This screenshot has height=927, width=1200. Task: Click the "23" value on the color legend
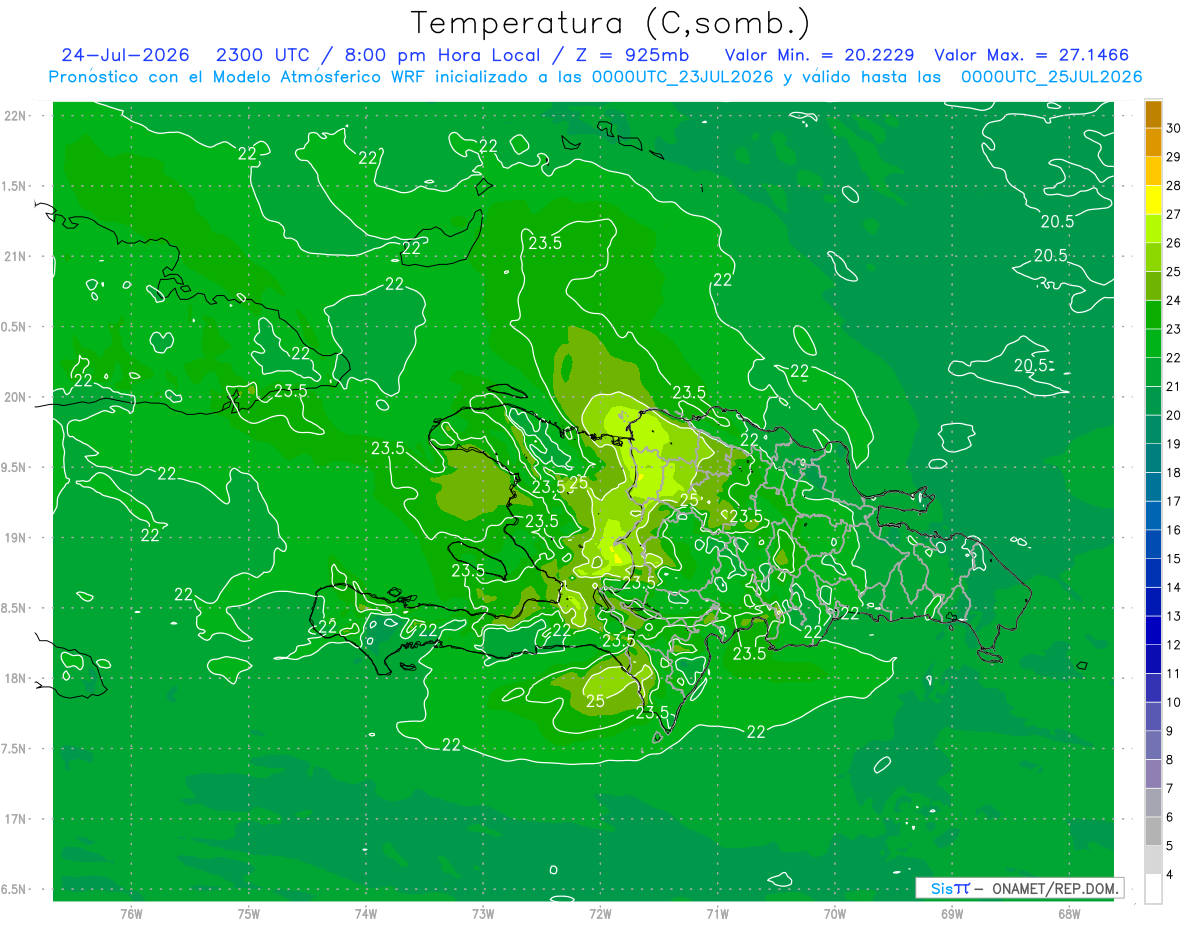coord(1173,329)
